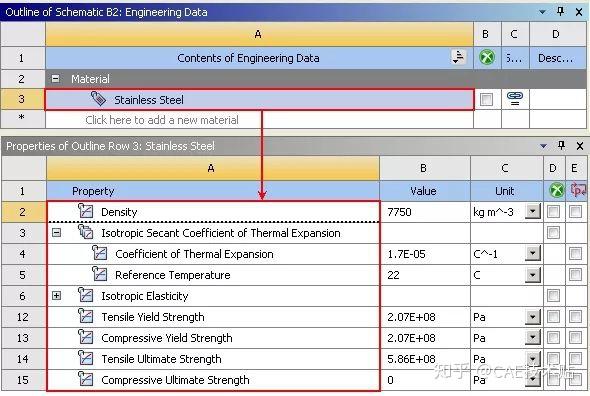
Task: Click the green suppress icon in Outline column B
Action: tap(487, 58)
